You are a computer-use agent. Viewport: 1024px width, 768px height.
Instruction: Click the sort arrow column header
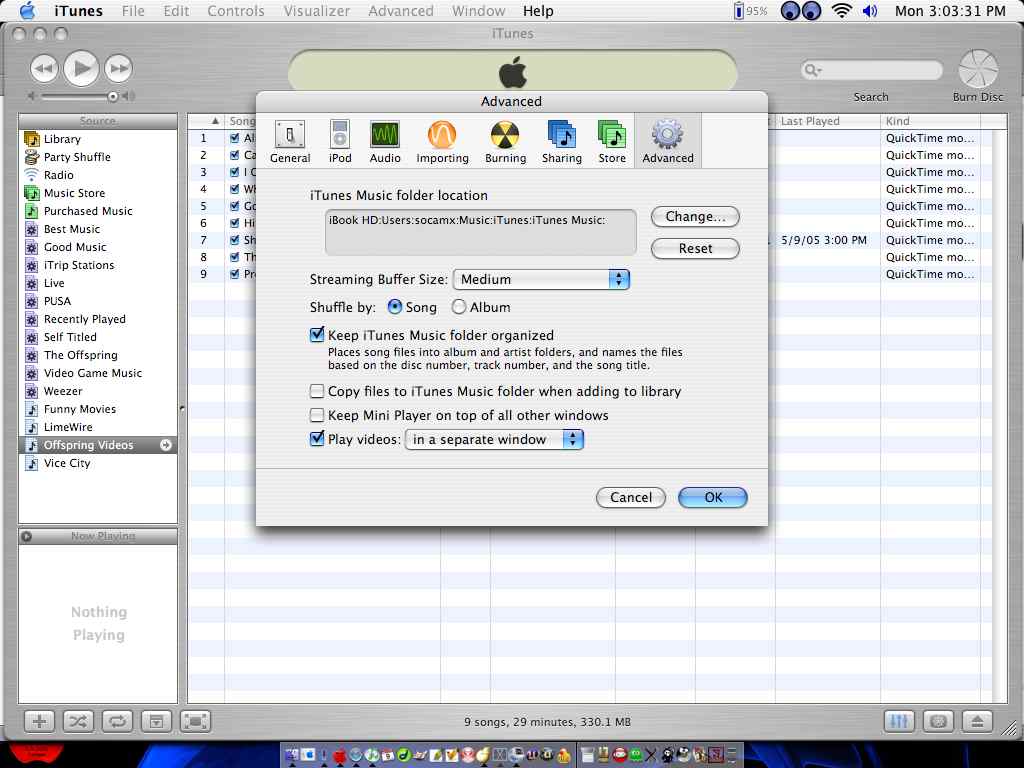pos(206,121)
